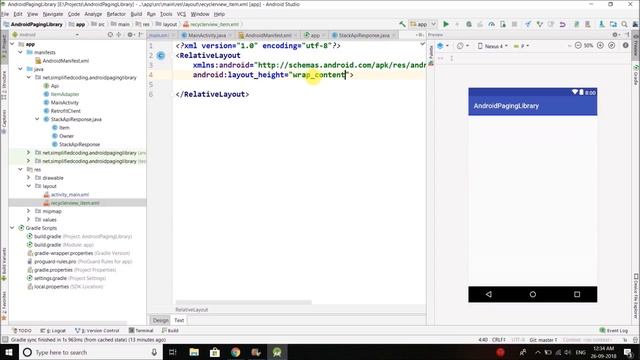
Task: Switch to the Design tab
Action: (x=160, y=320)
